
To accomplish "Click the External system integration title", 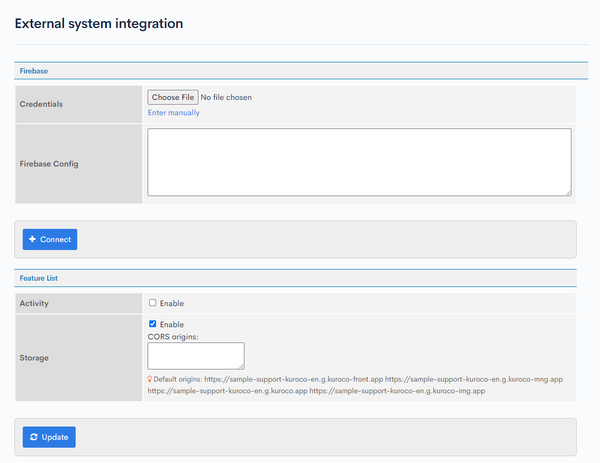I will click(99, 23).
